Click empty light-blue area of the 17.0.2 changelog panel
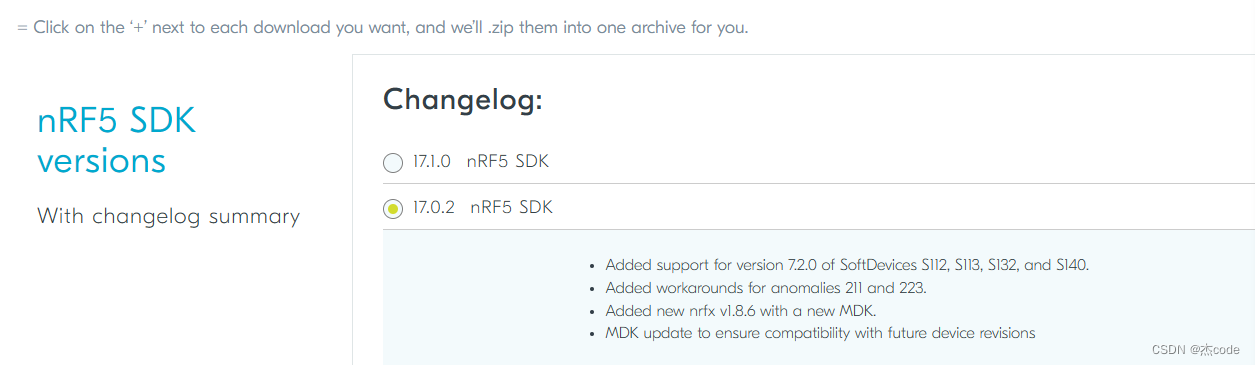Image resolution: width=1255 pixels, height=365 pixels. [x=480, y=300]
